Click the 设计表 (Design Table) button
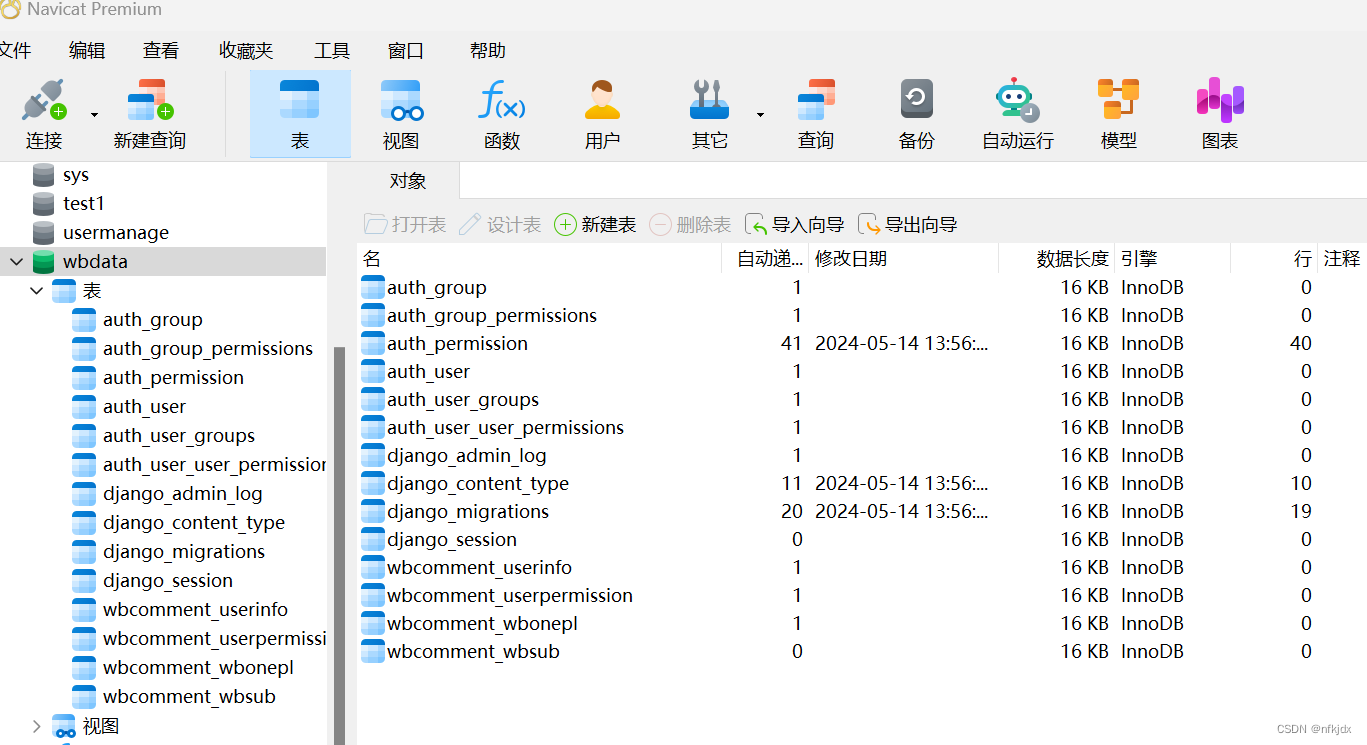The image size is (1367, 745). coord(500,225)
